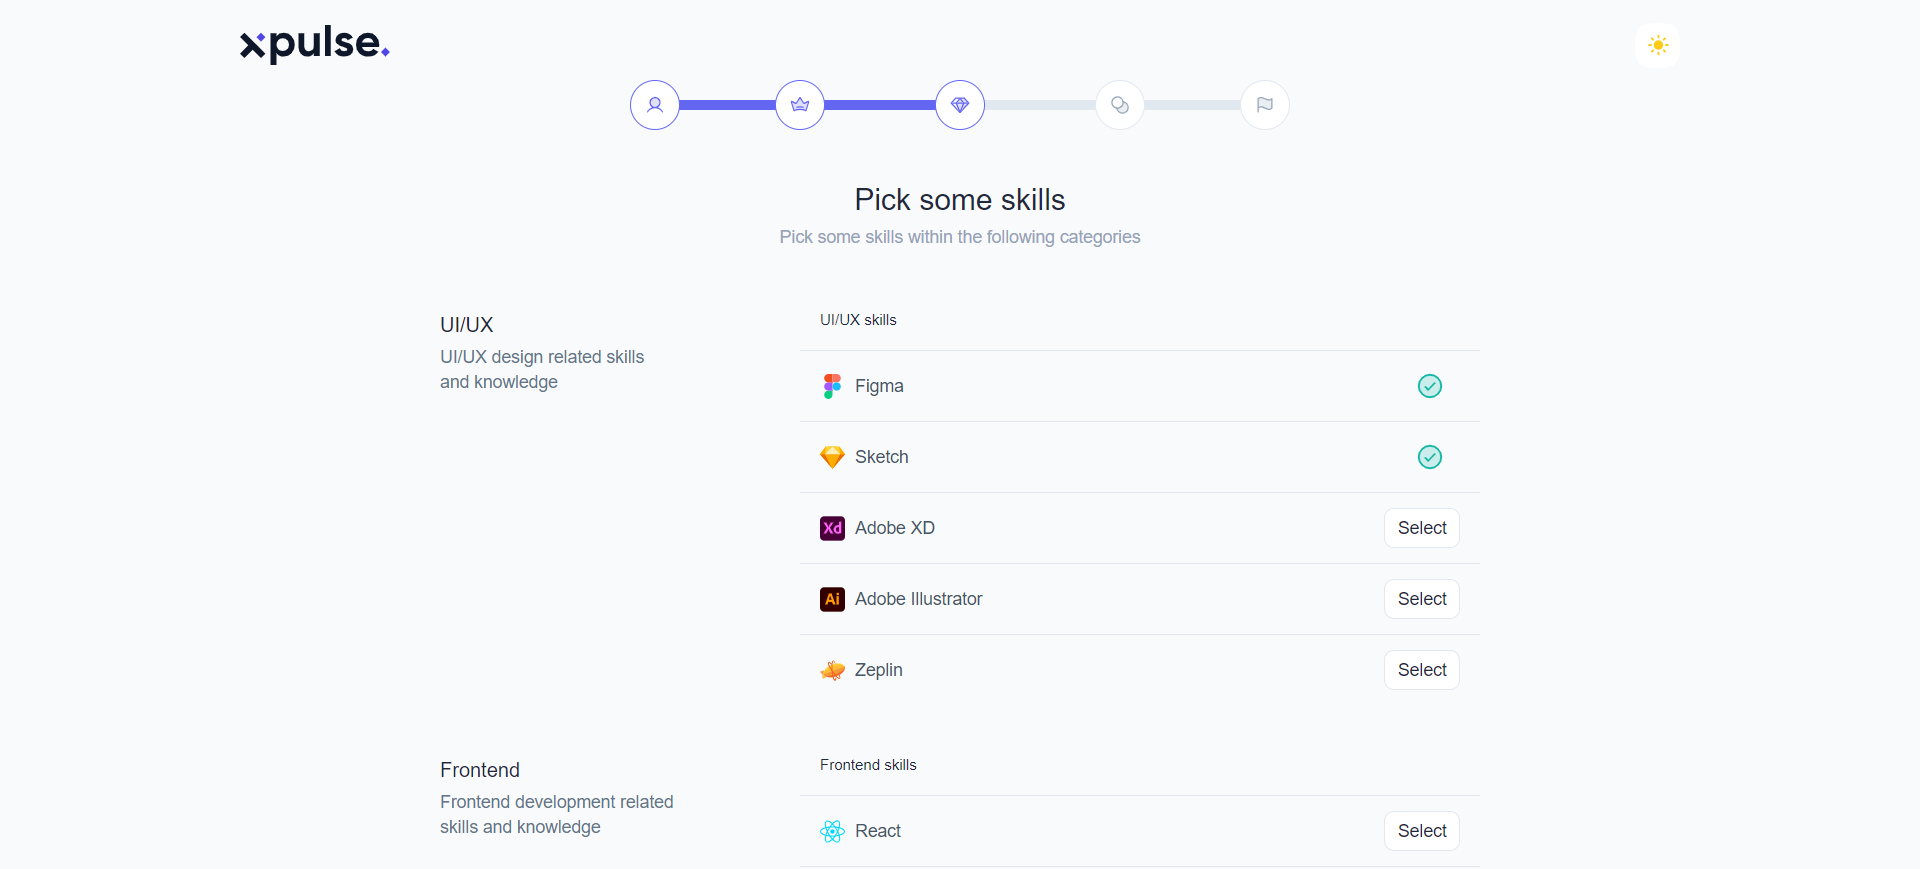Viewport: 1920px width, 869px height.
Task: Click the Figma logo icon
Action: pos(832,386)
